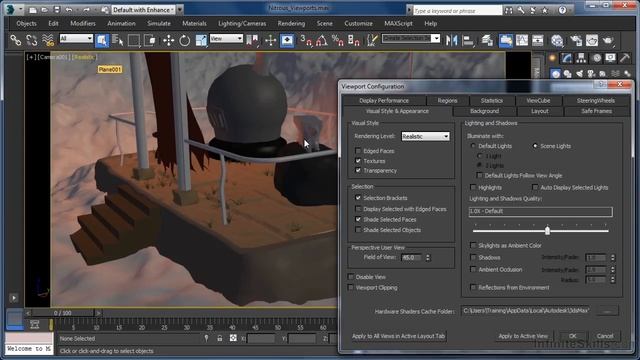Image resolution: width=640 pixels, height=360 pixels.
Task: Uncheck the Textures checkbox
Action: click(x=358, y=161)
